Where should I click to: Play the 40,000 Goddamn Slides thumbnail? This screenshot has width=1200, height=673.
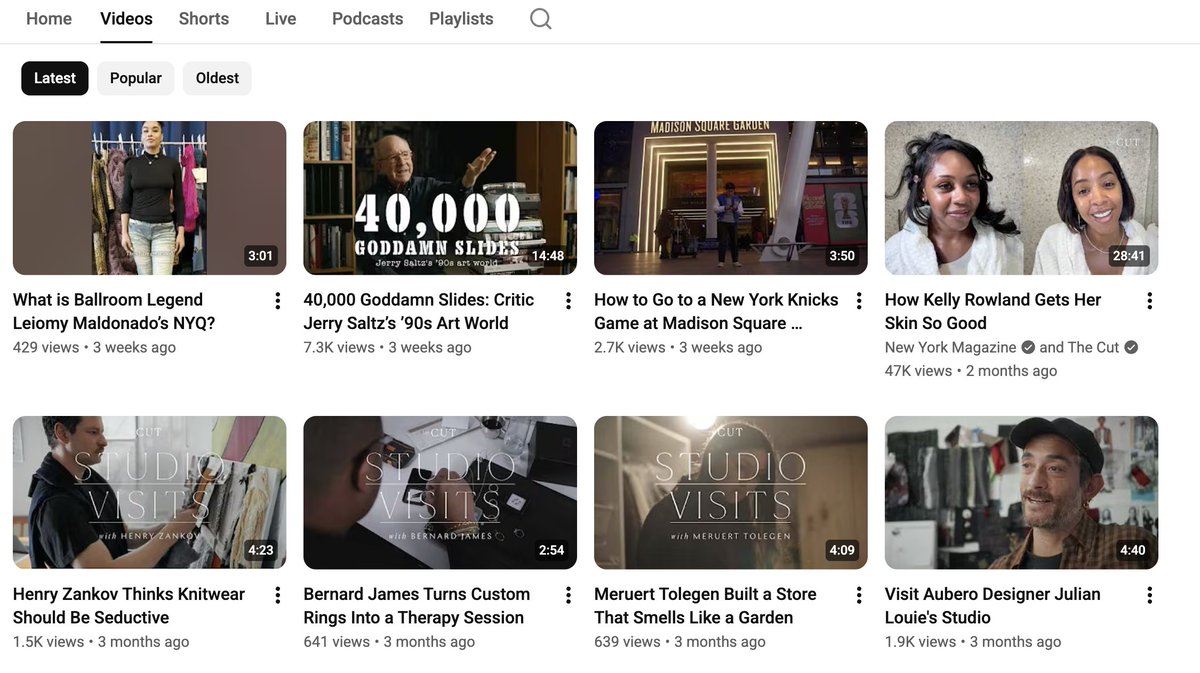[440, 198]
